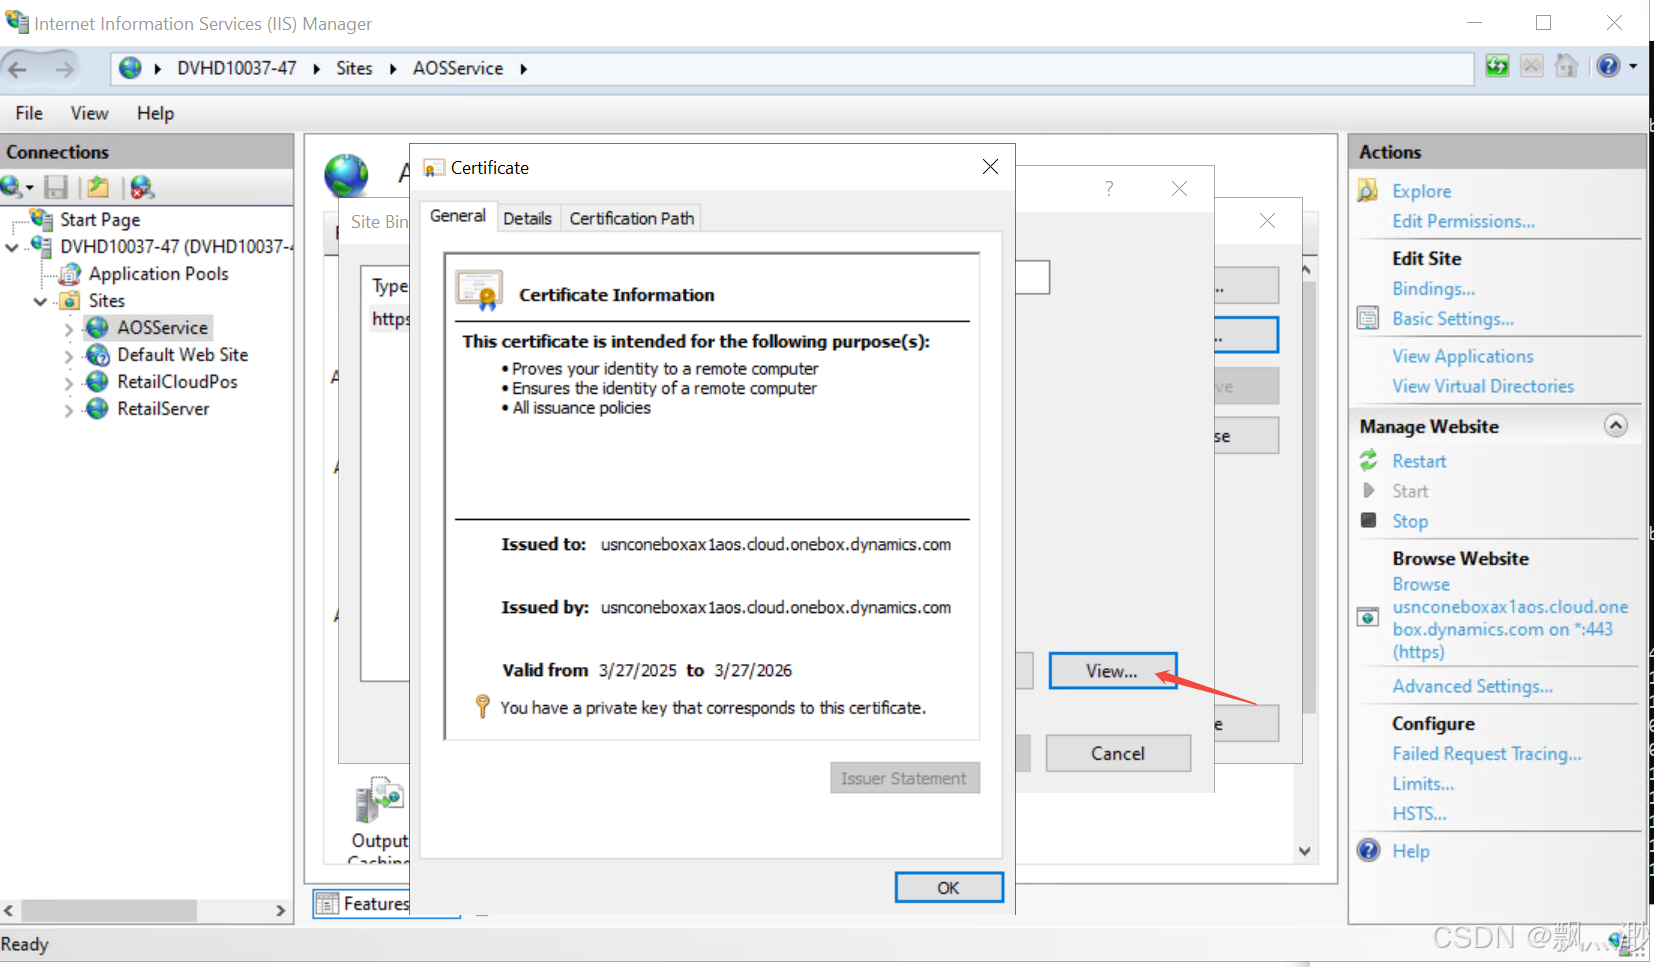Click the create connection globe icon

click(13, 187)
